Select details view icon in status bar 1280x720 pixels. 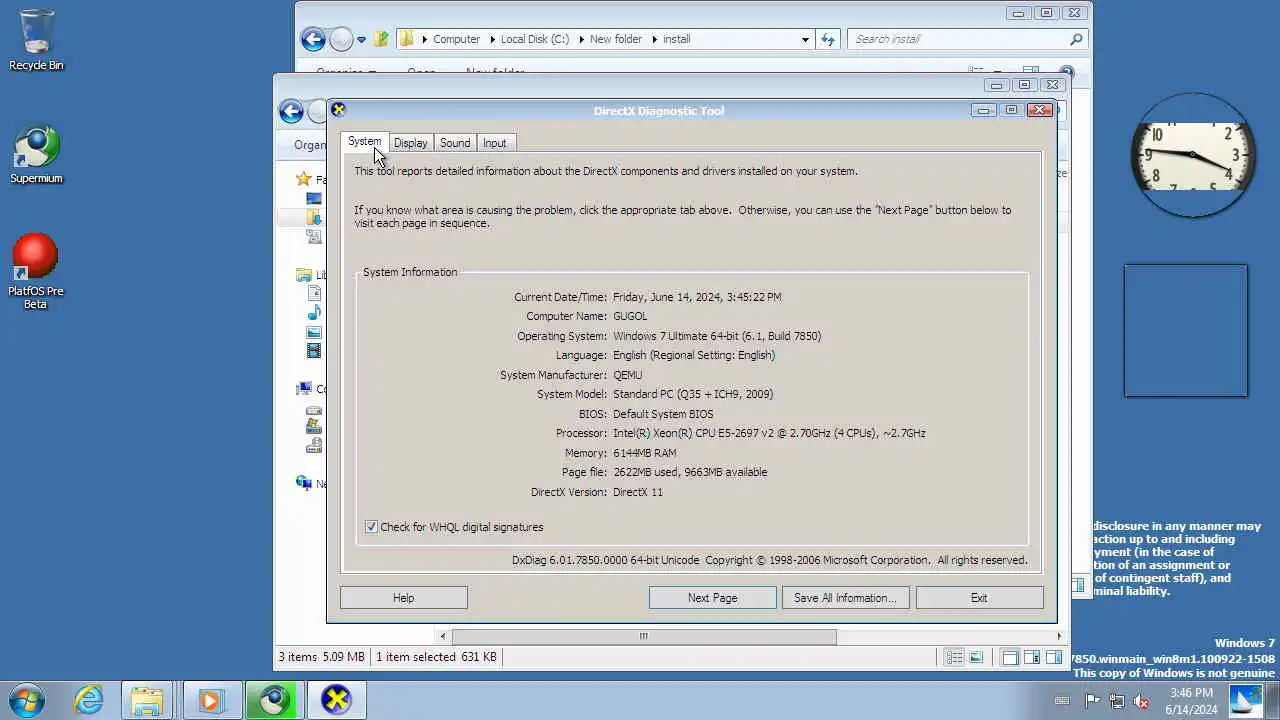click(955, 657)
